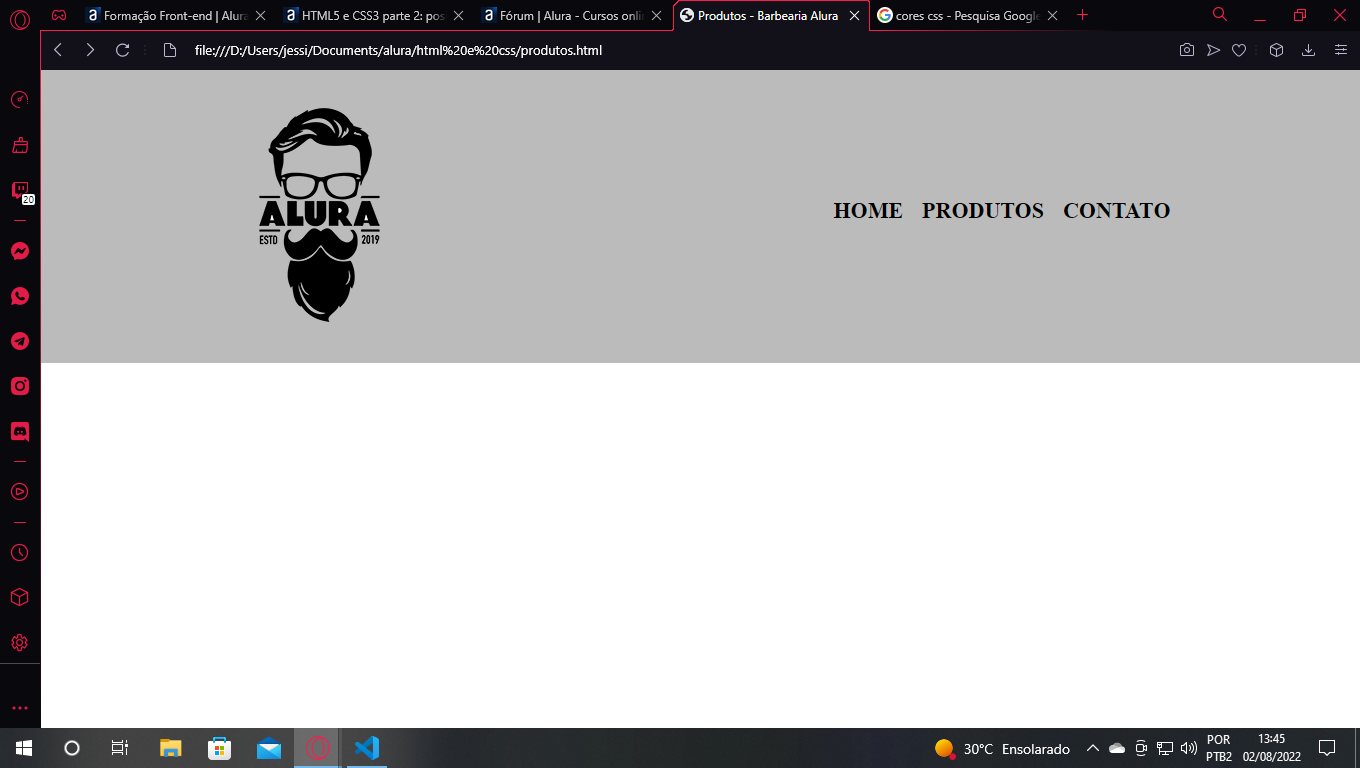This screenshot has width=1360, height=768.
Task: Take a snapshot with camera icon
Action: coord(1187,50)
